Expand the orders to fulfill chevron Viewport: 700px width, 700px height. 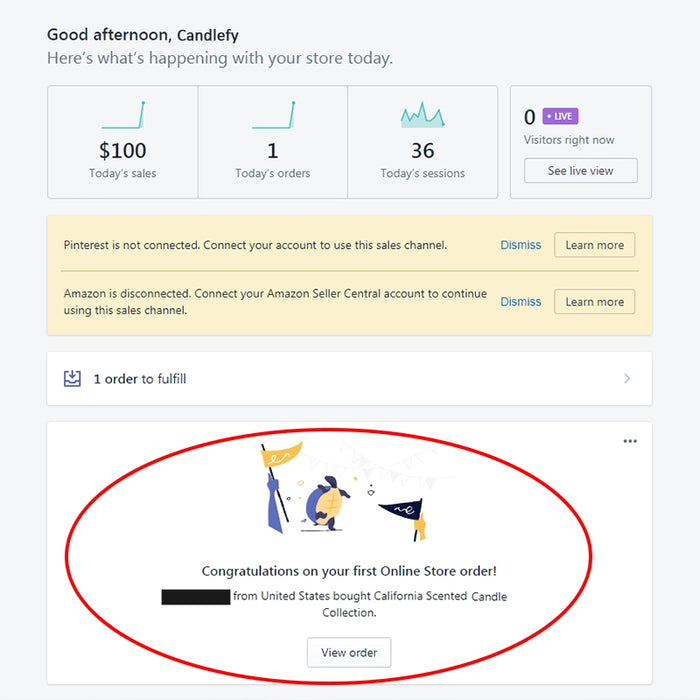pos(627,378)
